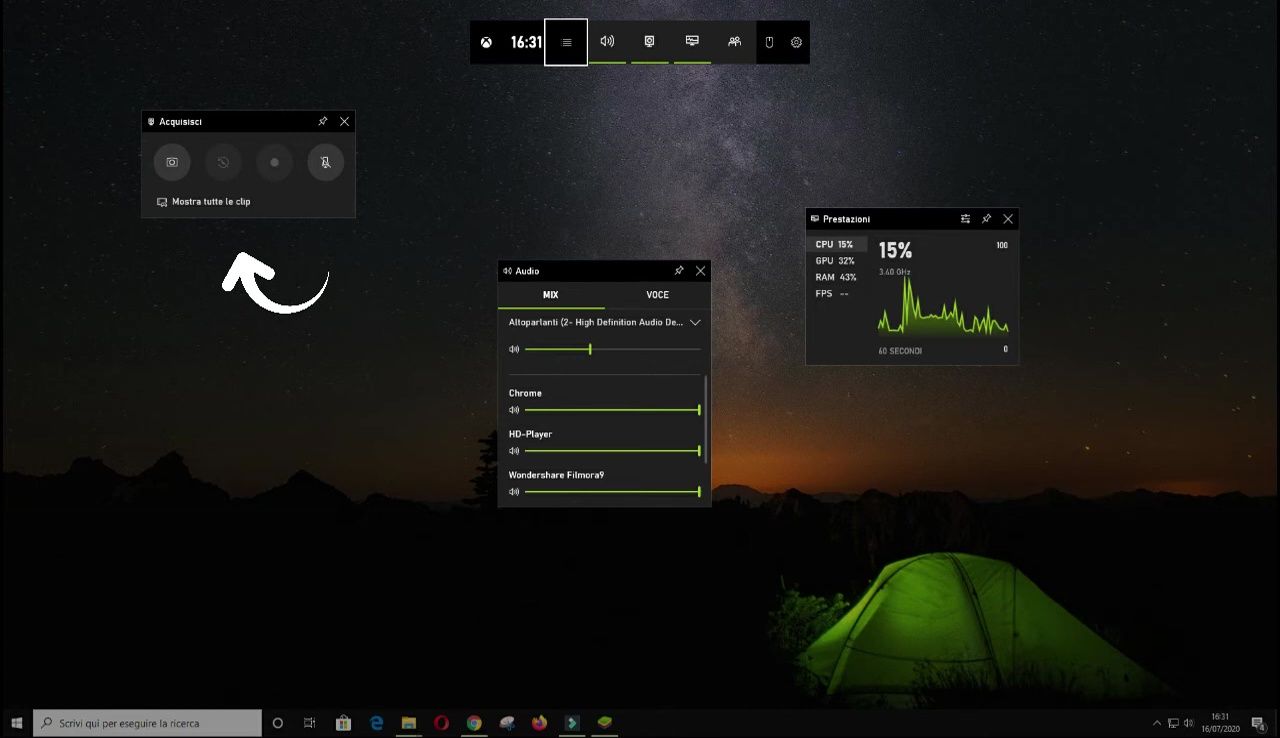1280x738 pixels.
Task: Open the Windows Start menu
Action: pos(16,723)
